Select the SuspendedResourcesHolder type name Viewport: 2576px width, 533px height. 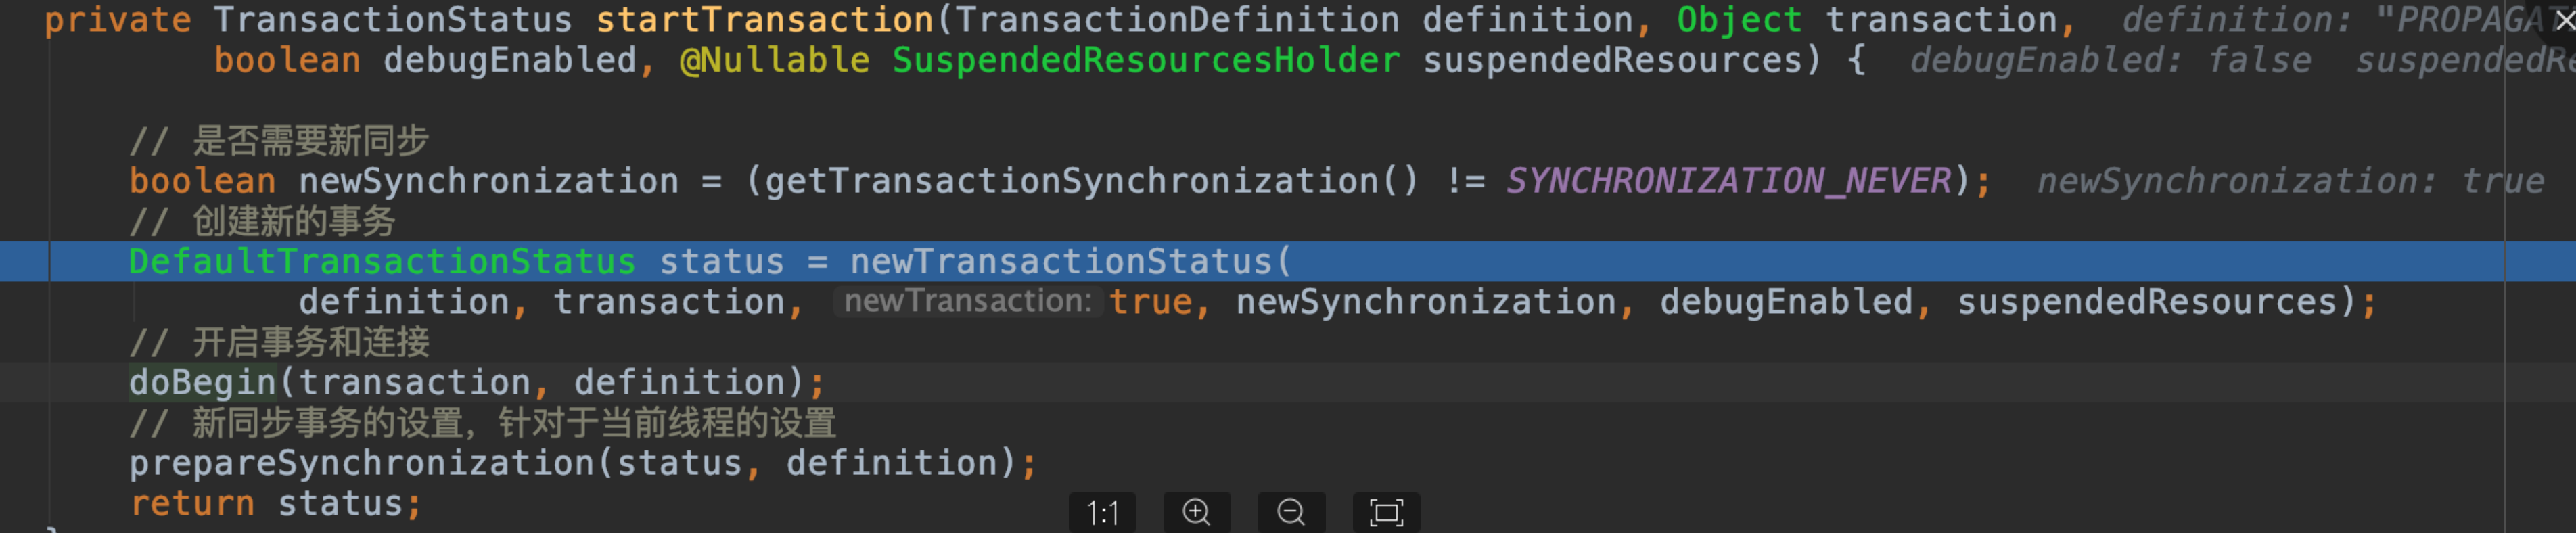(1146, 60)
